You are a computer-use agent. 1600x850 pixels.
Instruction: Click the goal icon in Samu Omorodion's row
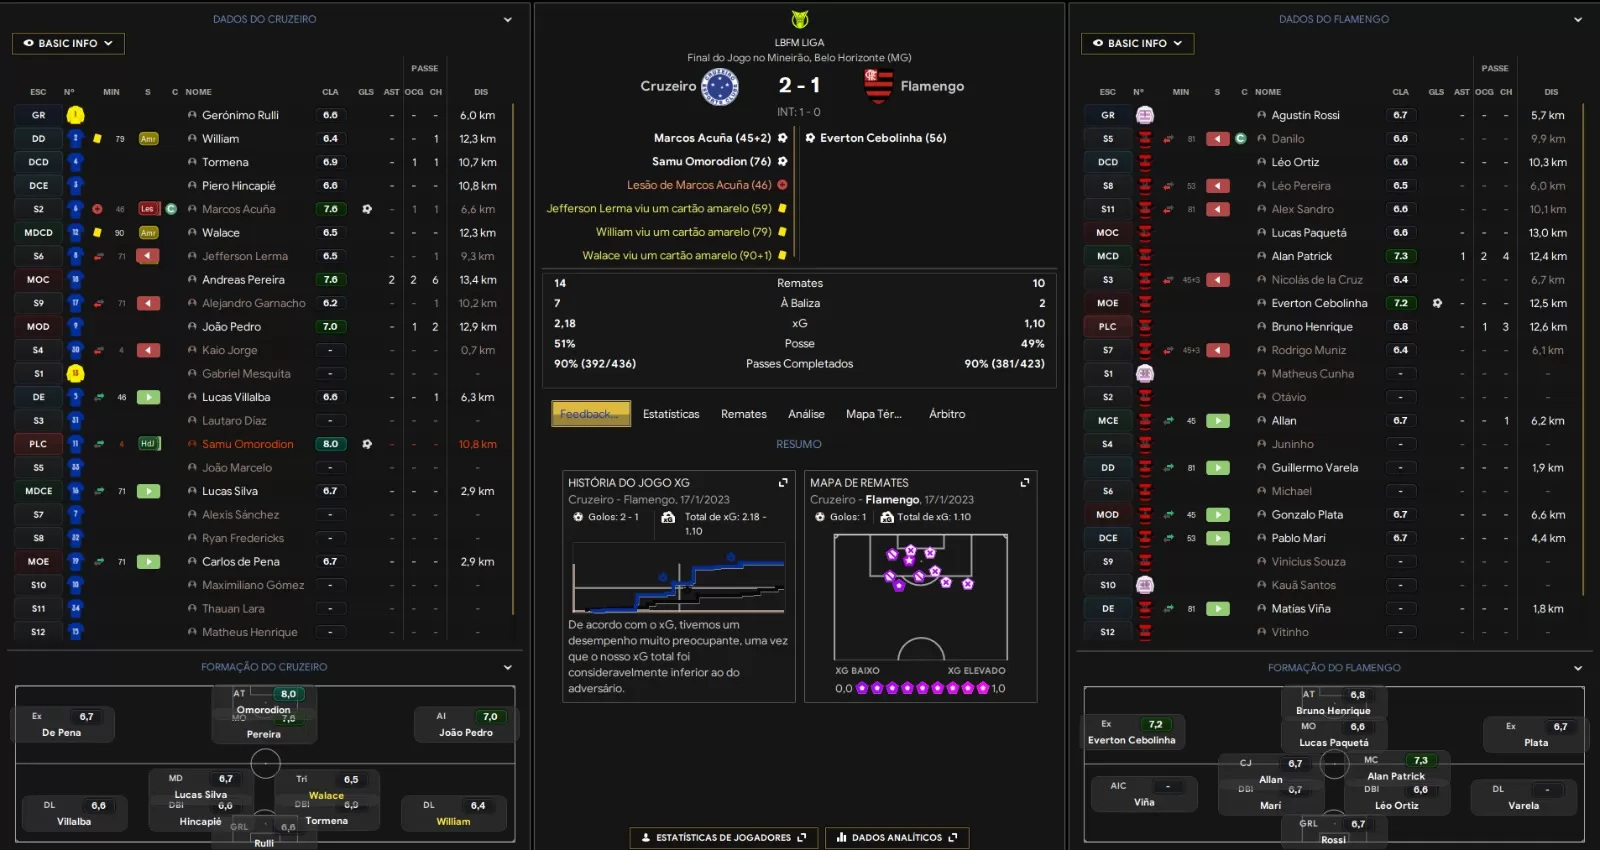(x=367, y=444)
